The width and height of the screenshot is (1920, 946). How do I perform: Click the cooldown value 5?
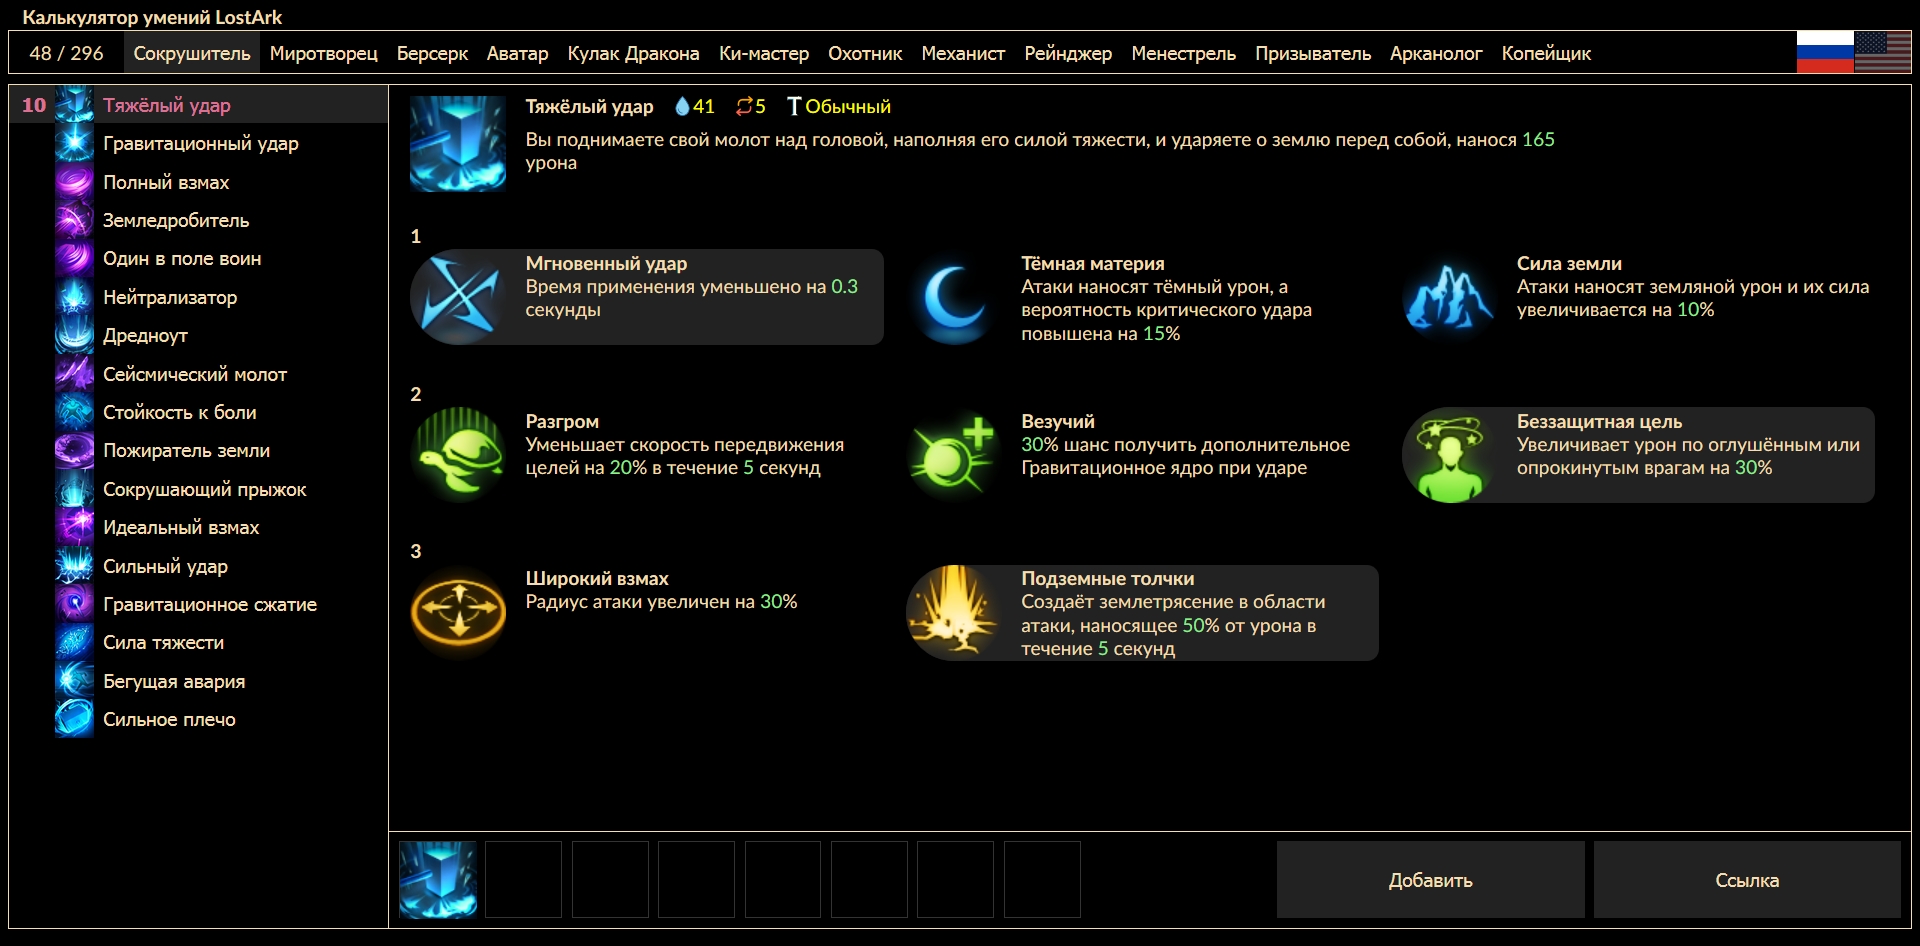point(760,106)
